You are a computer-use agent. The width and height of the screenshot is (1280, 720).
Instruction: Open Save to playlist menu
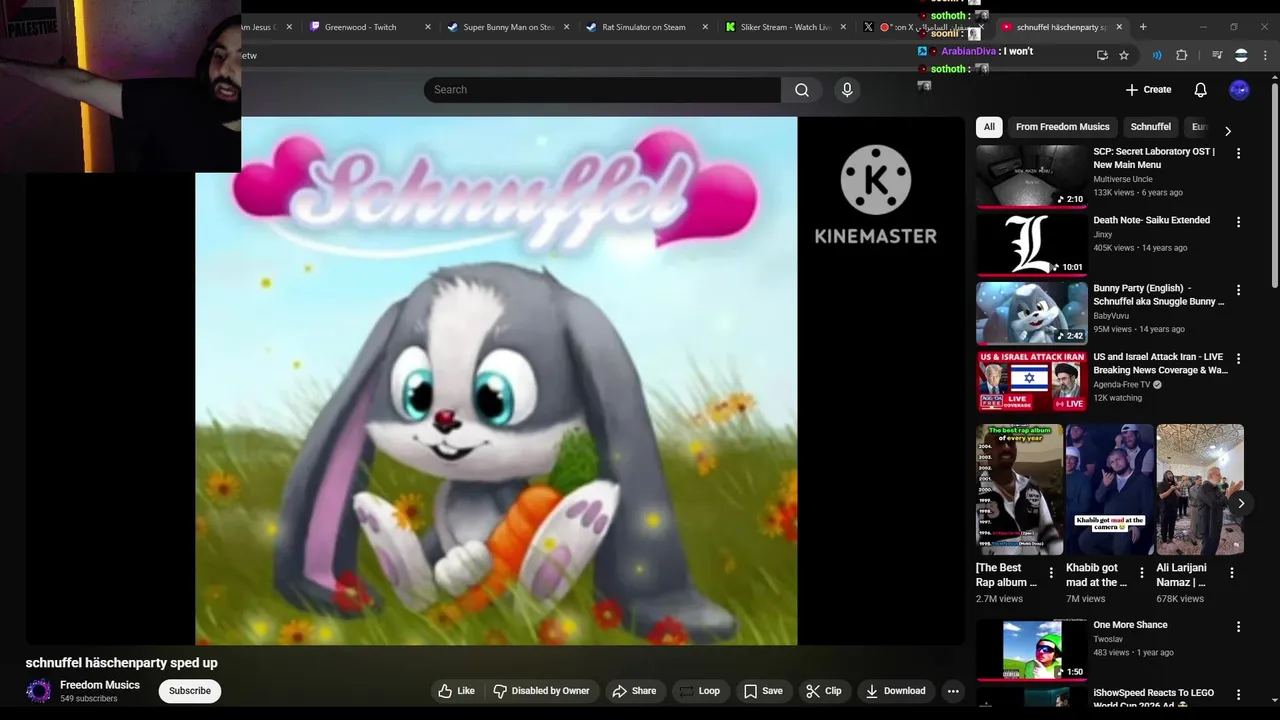pos(763,691)
